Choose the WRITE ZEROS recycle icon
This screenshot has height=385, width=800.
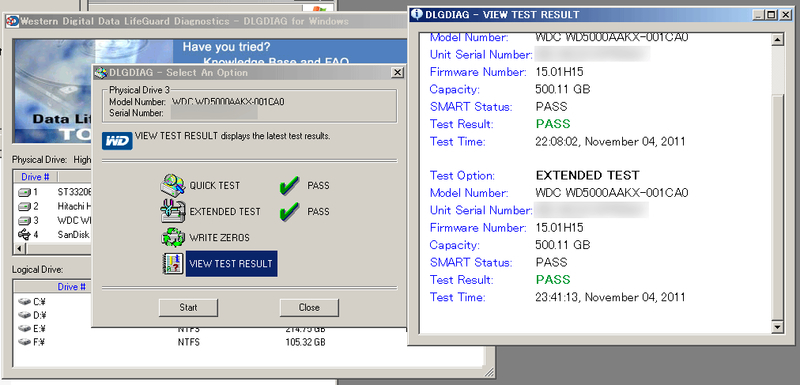173,238
